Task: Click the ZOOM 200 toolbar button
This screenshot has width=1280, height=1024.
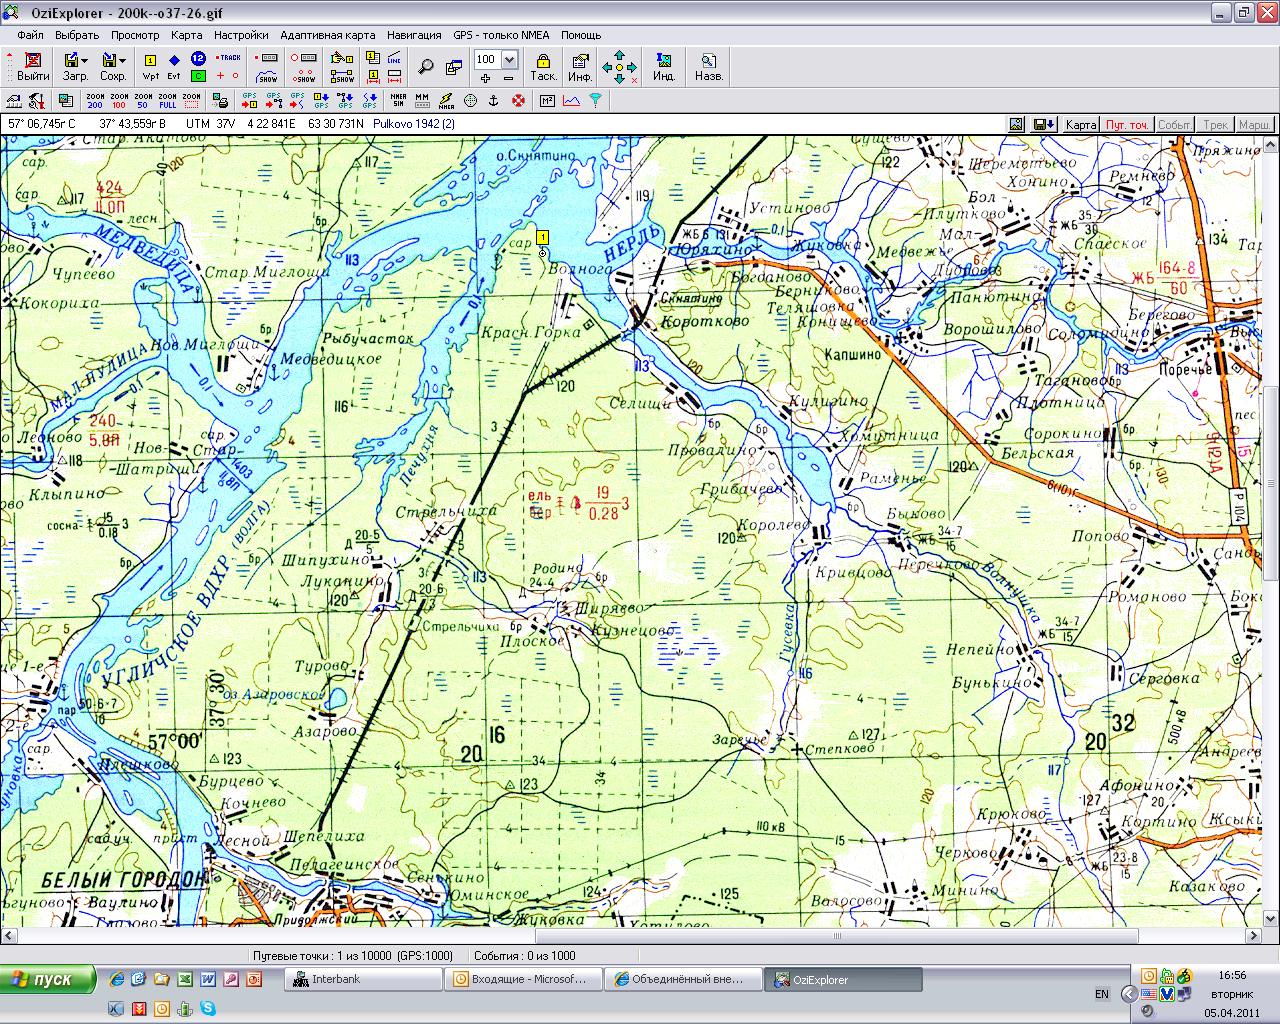Action: pos(95,100)
